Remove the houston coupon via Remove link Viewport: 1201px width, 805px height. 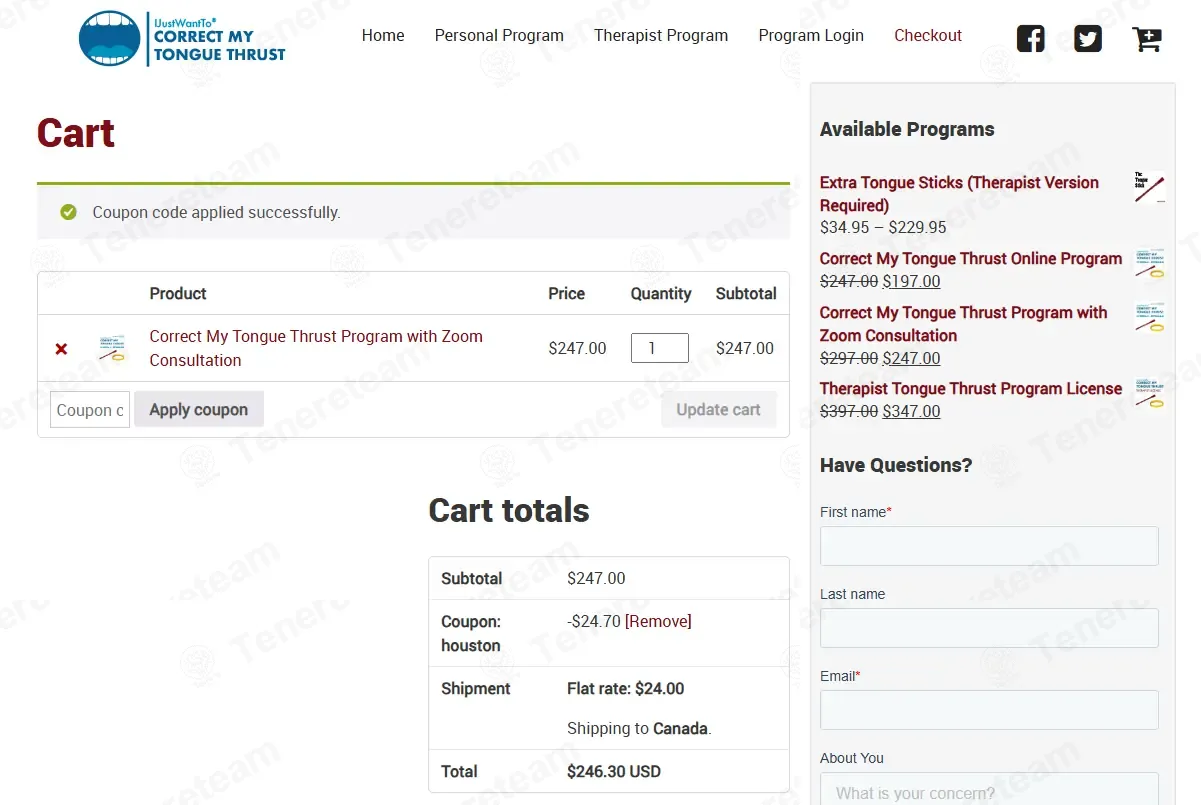click(658, 621)
